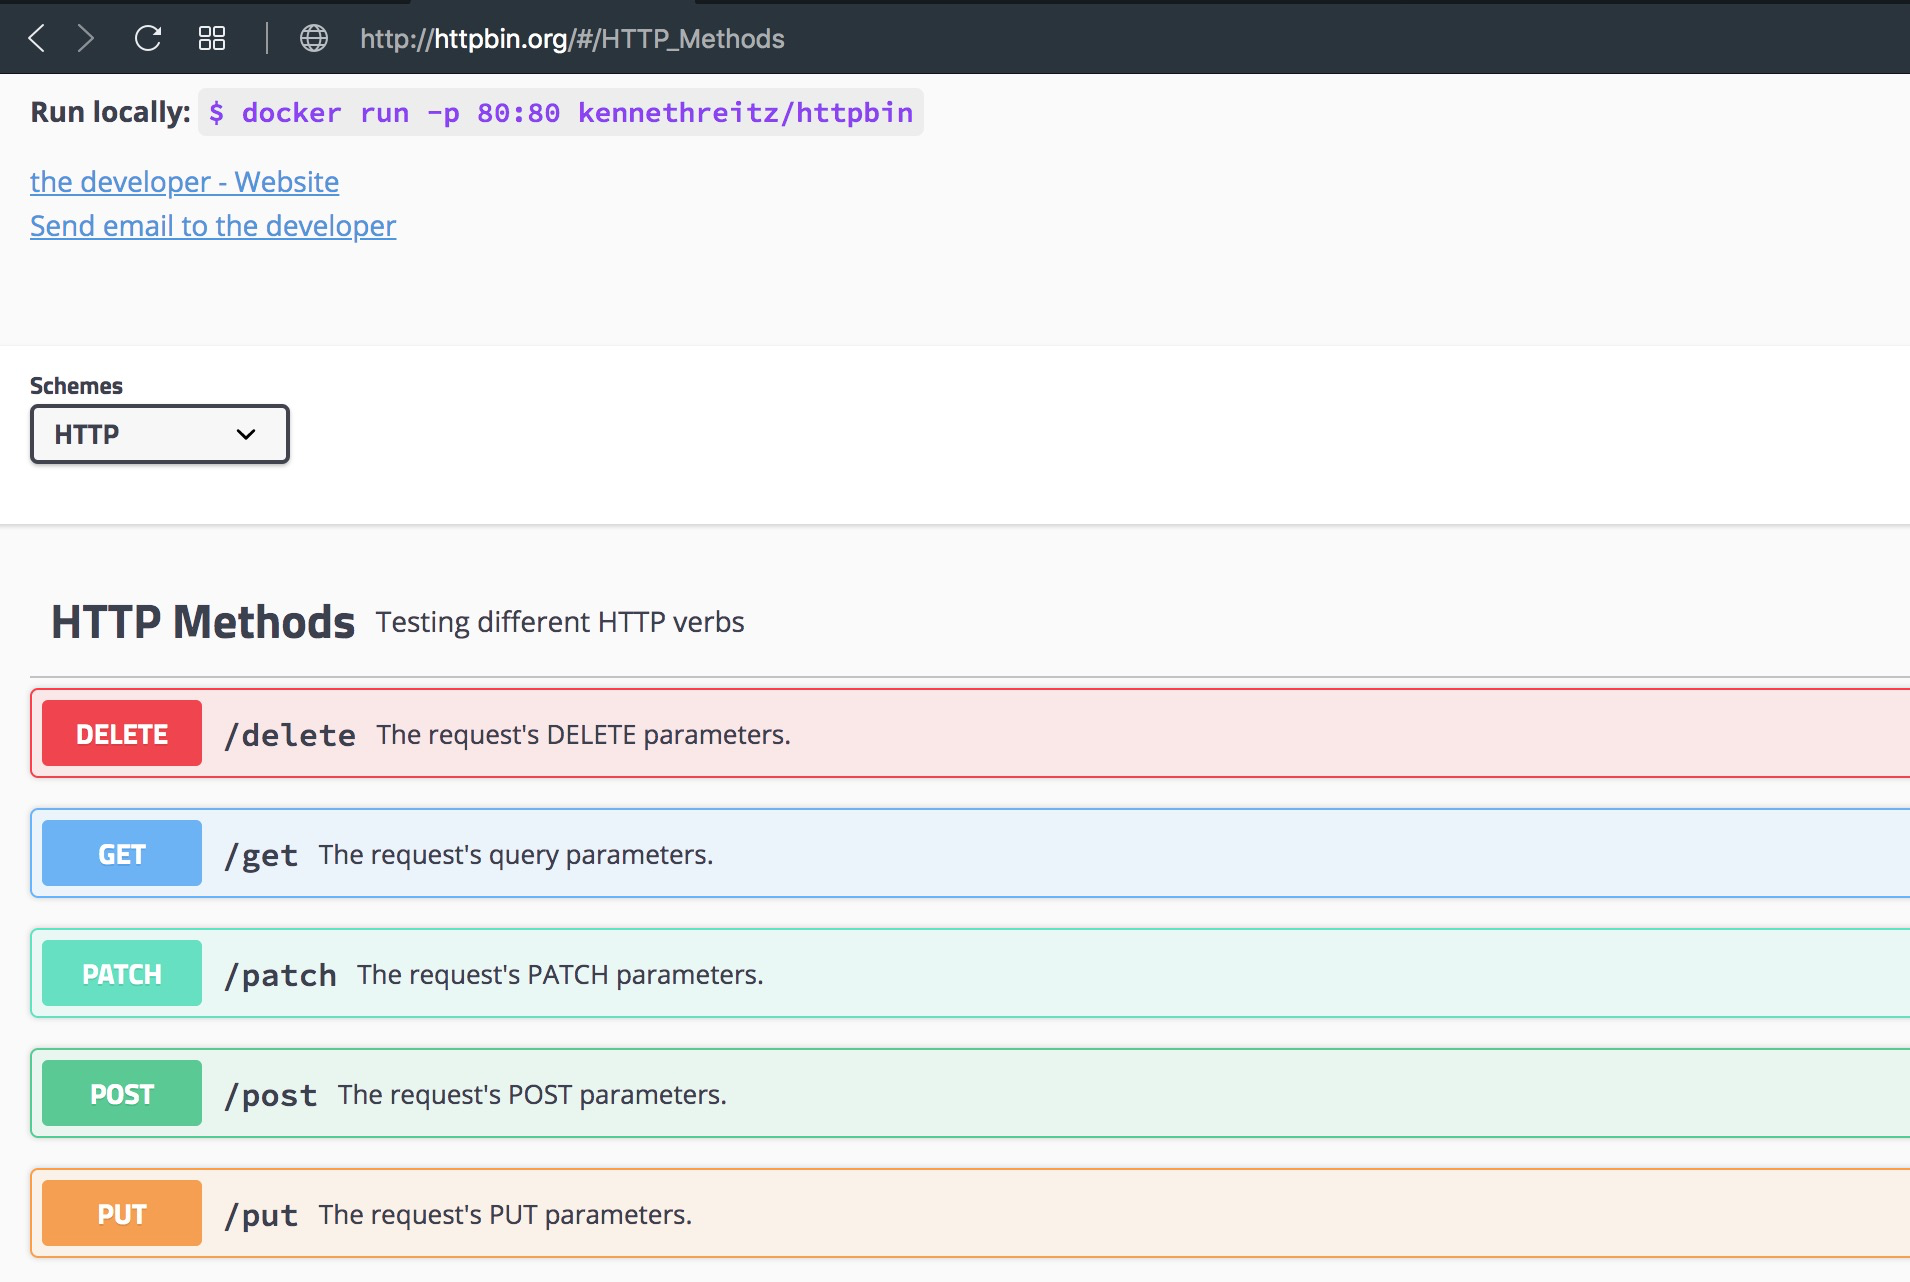
Task: Click the blue GET method badge
Action: click(x=121, y=853)
